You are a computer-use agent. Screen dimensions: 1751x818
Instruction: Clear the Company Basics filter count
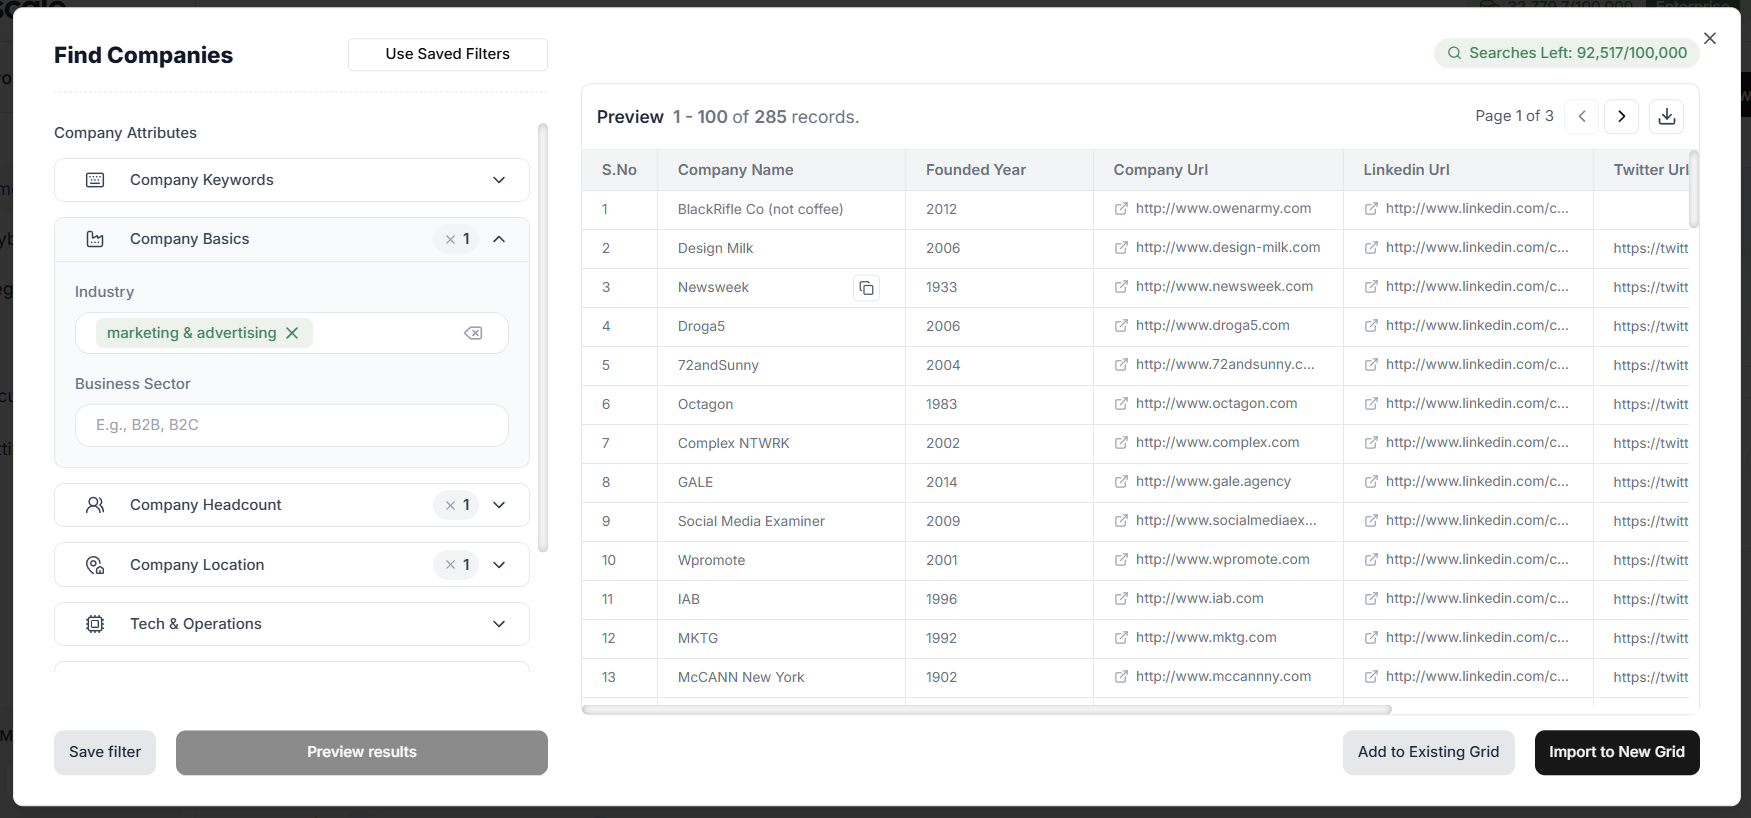[x=451, y=239]
